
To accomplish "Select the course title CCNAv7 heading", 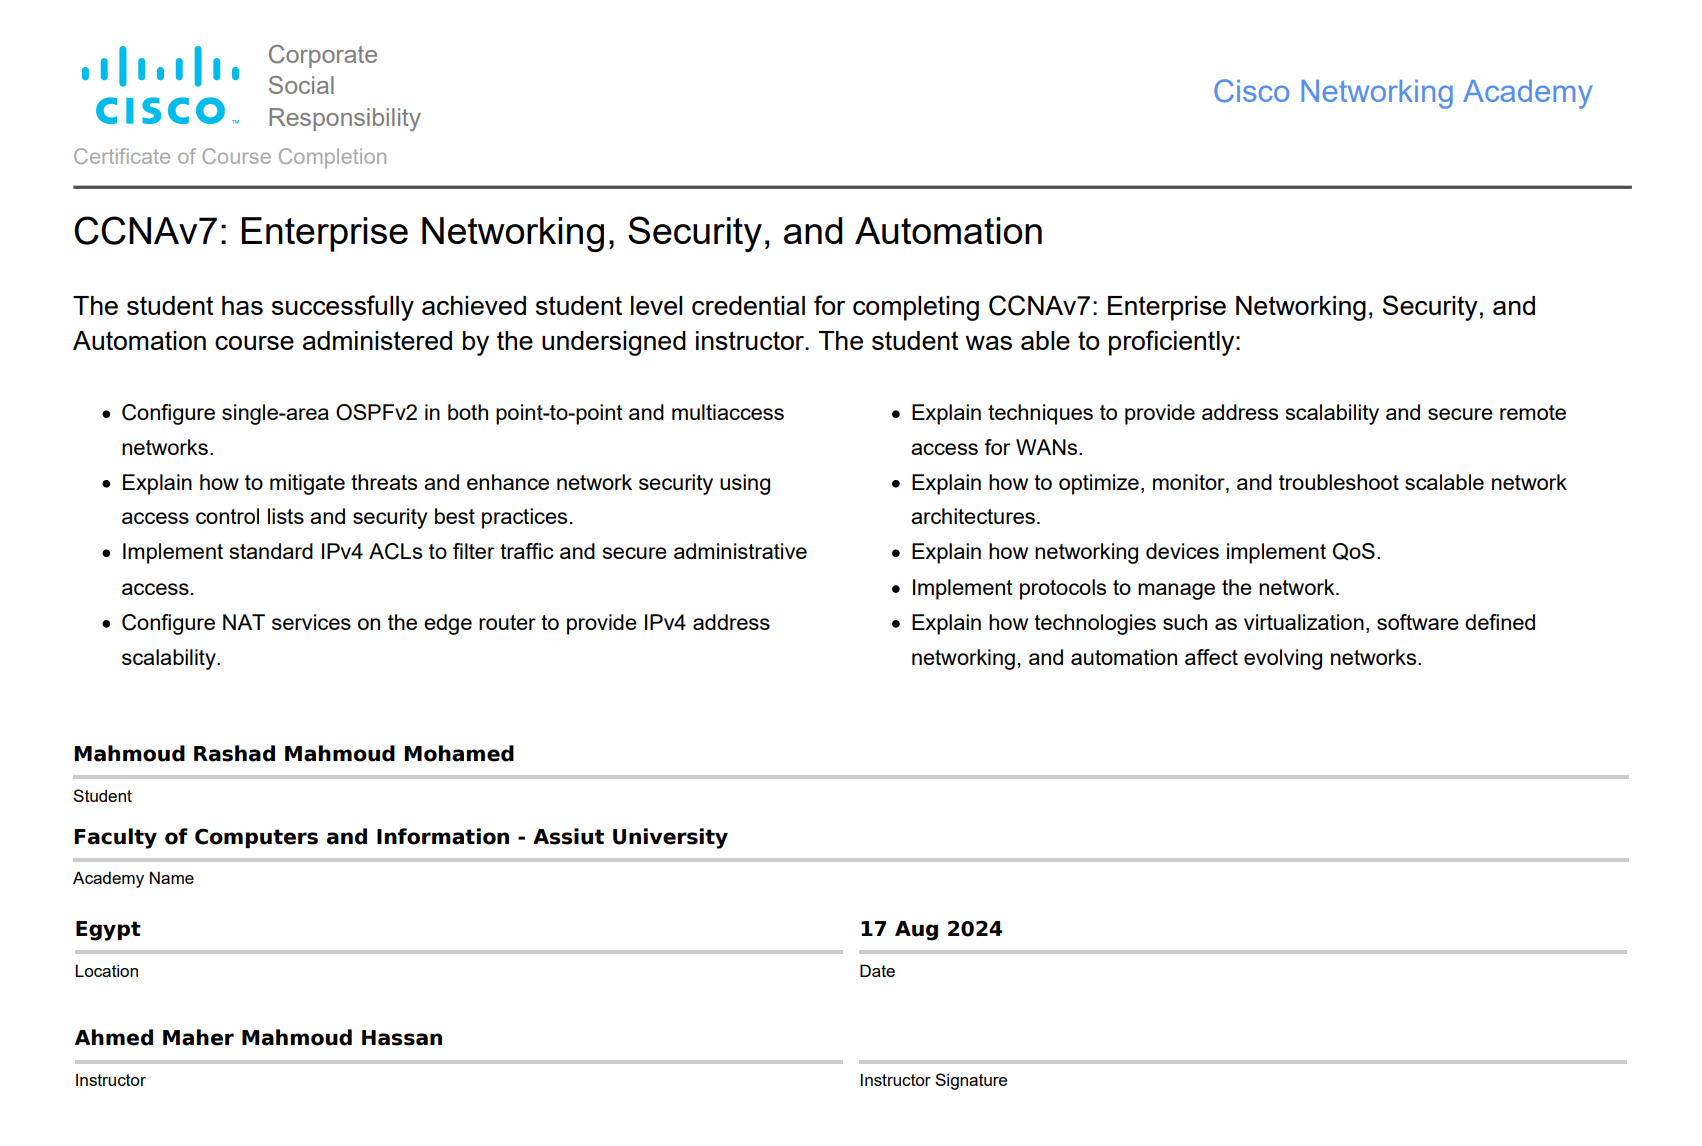I will [x=558, y=231].
